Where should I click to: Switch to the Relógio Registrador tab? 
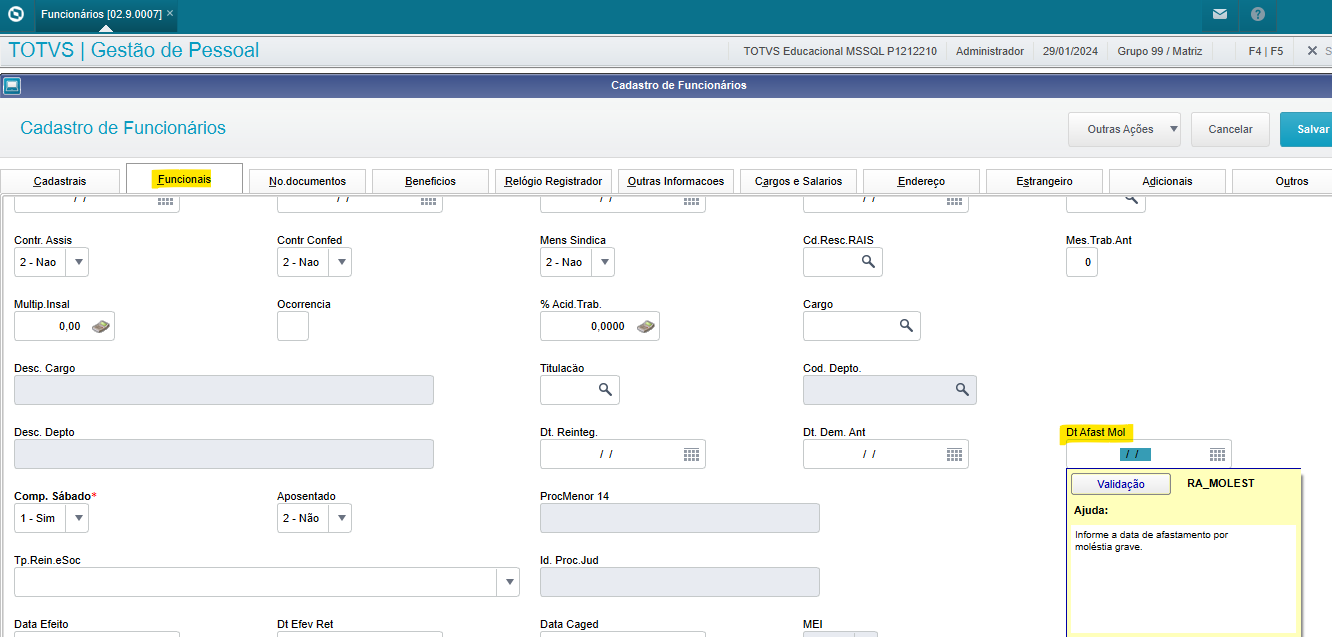tap(553, 181)
